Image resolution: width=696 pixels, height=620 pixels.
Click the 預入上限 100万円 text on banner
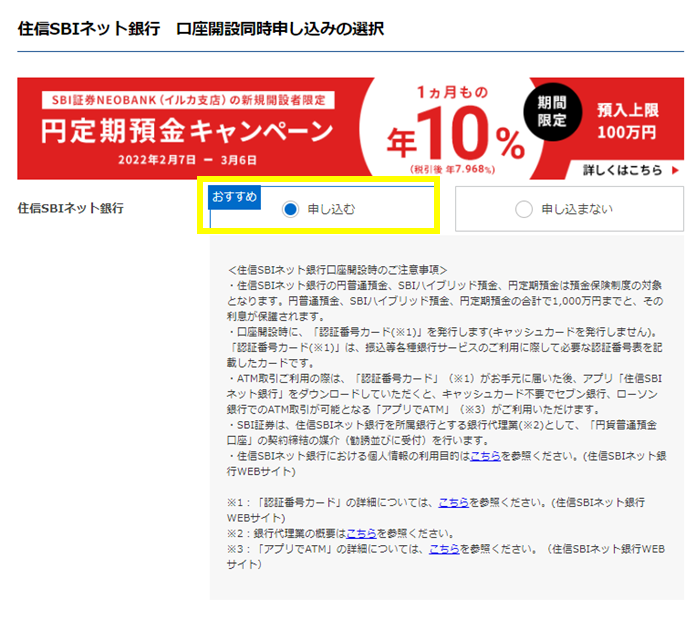[x=627, y=121]
